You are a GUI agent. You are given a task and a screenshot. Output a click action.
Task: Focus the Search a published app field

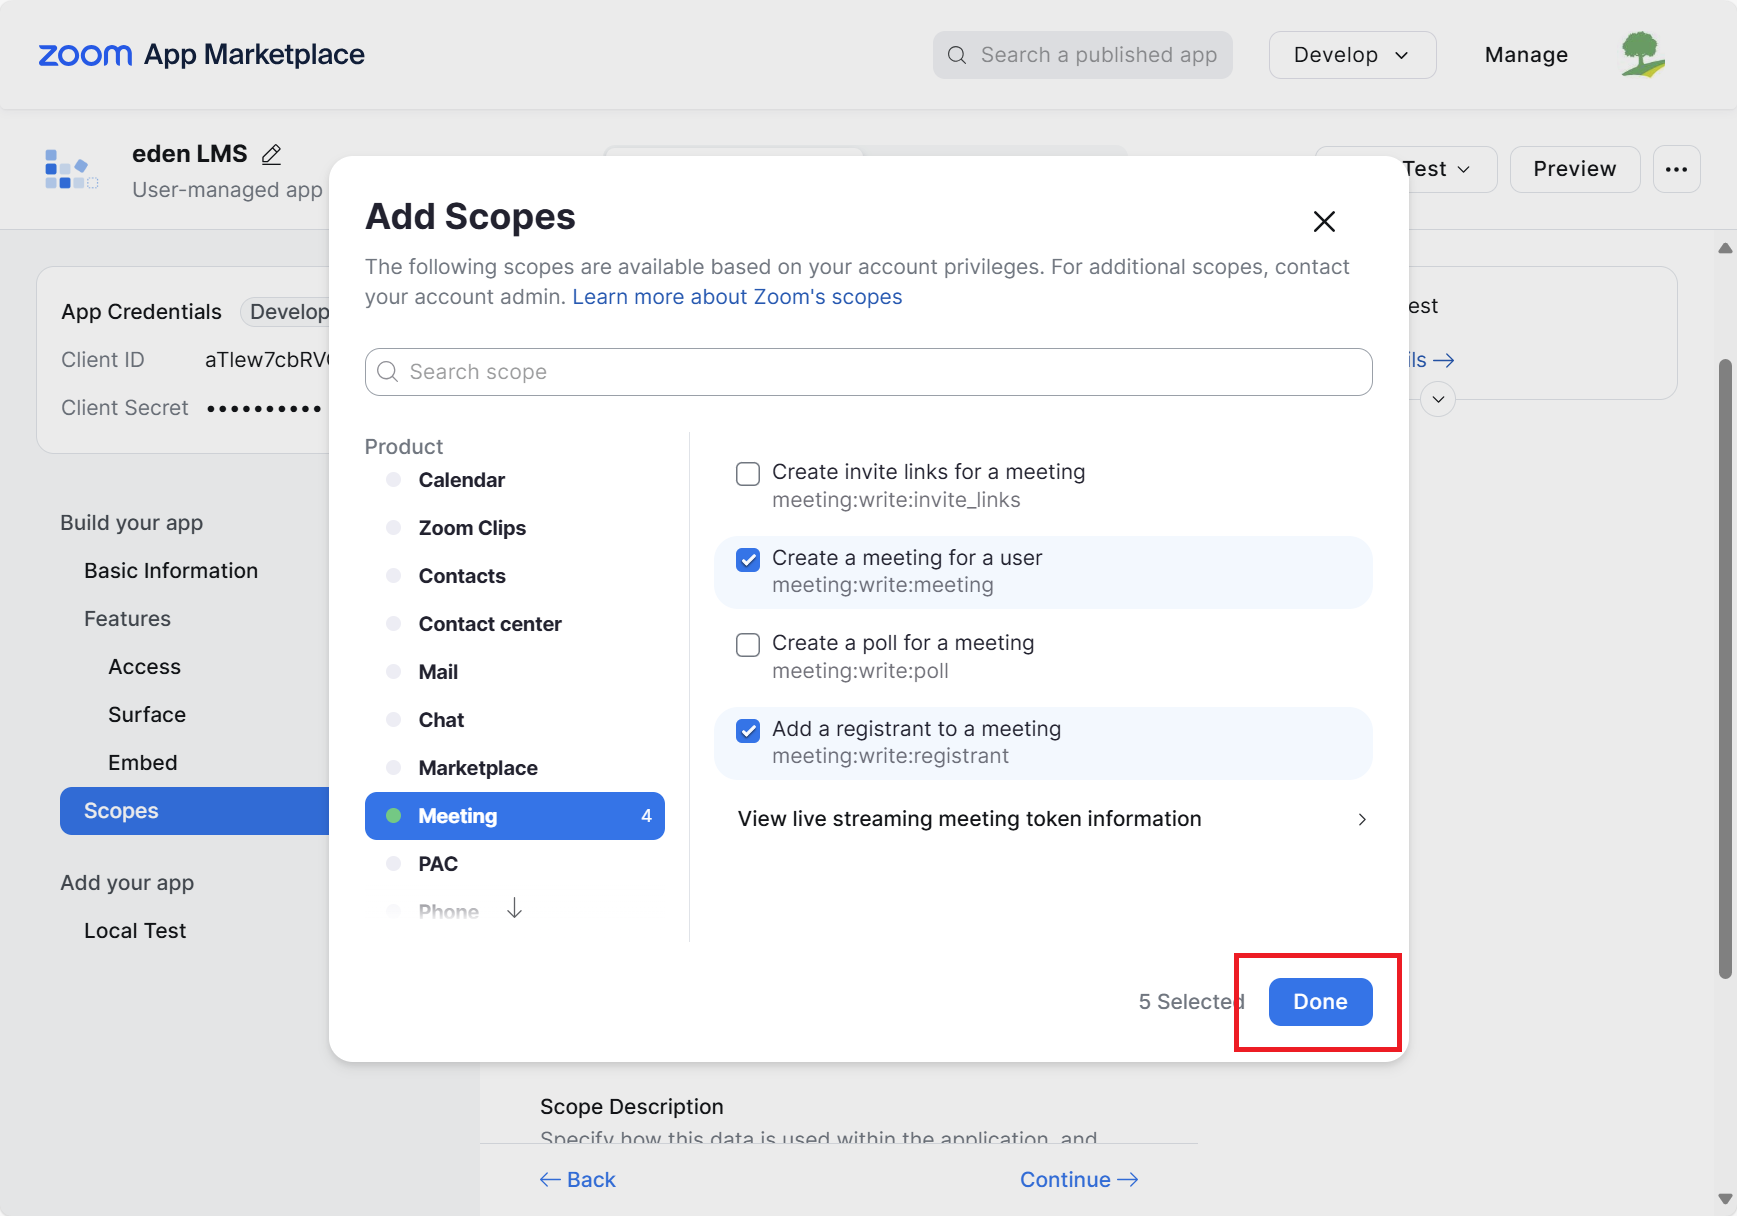(1082, 55)
